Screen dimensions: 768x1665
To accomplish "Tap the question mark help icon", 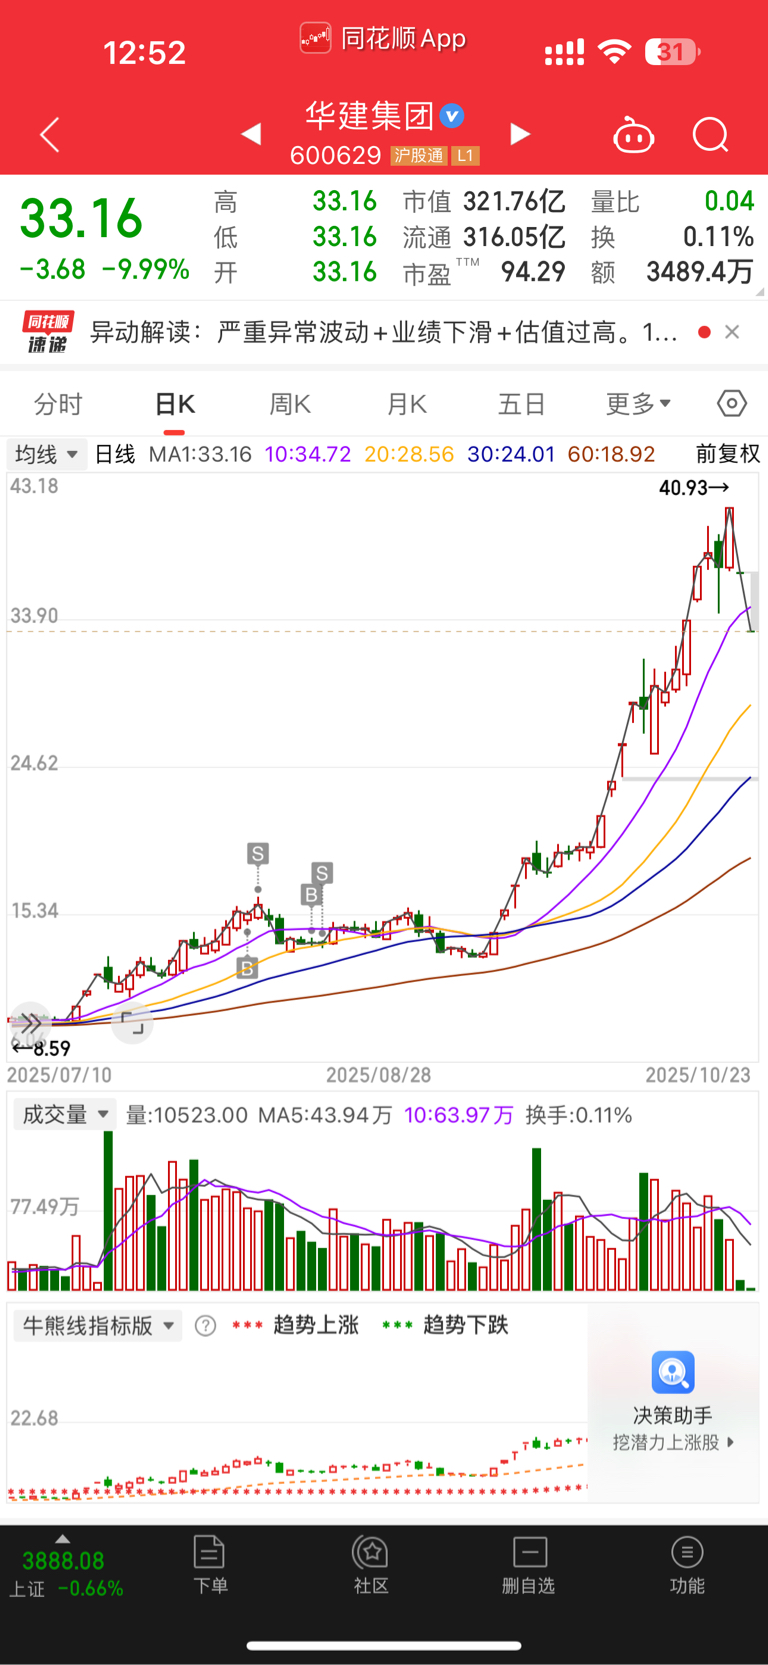I will [x=205, y=1326].
